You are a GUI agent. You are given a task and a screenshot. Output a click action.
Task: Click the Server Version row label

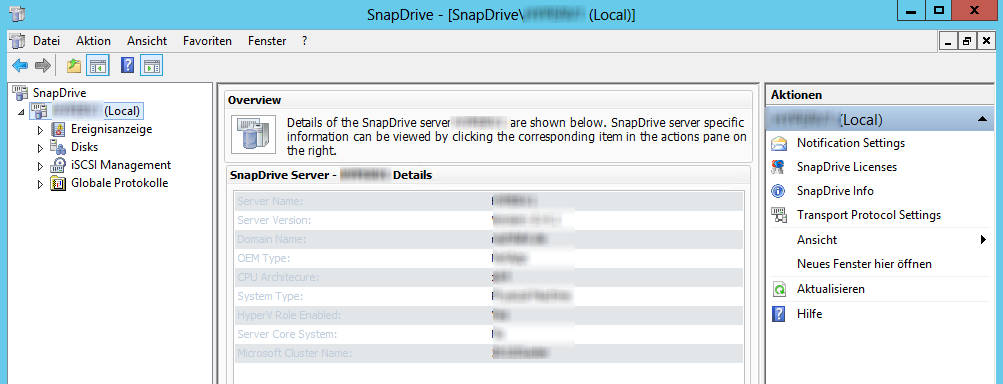[274, 220]
